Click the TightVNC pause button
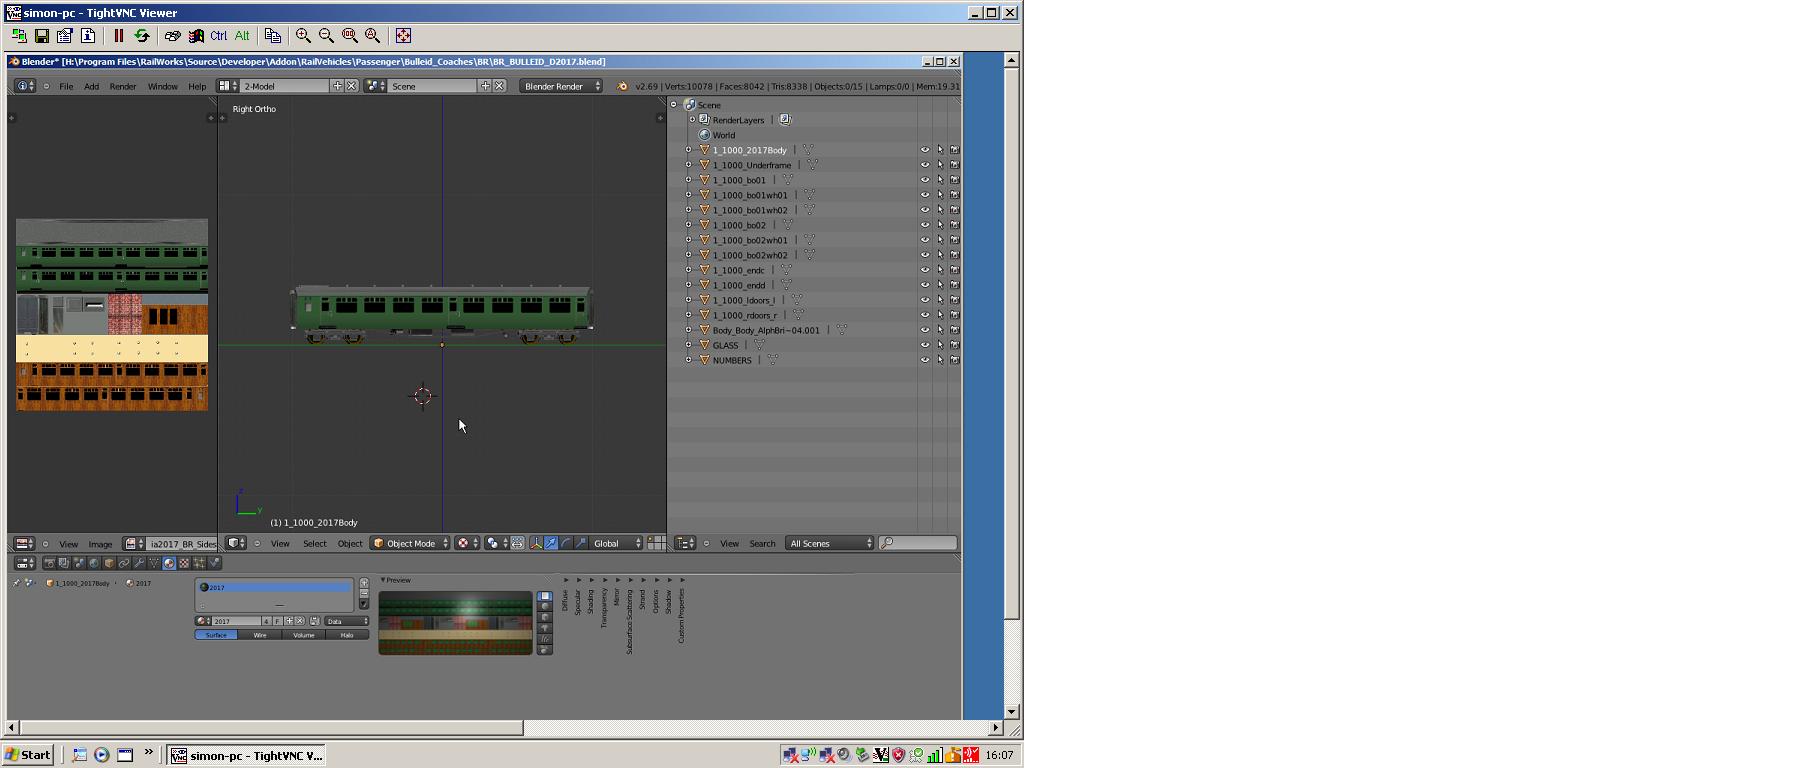1800x768 pixels. tap(118, 35)
